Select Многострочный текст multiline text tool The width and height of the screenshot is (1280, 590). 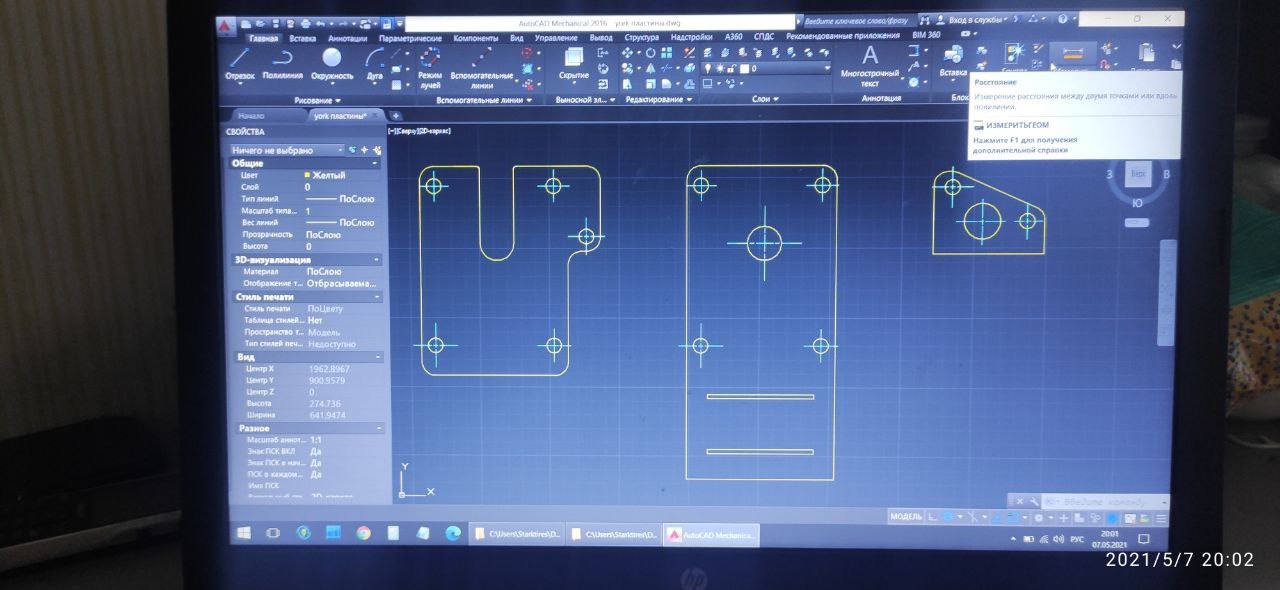(870, 66)
